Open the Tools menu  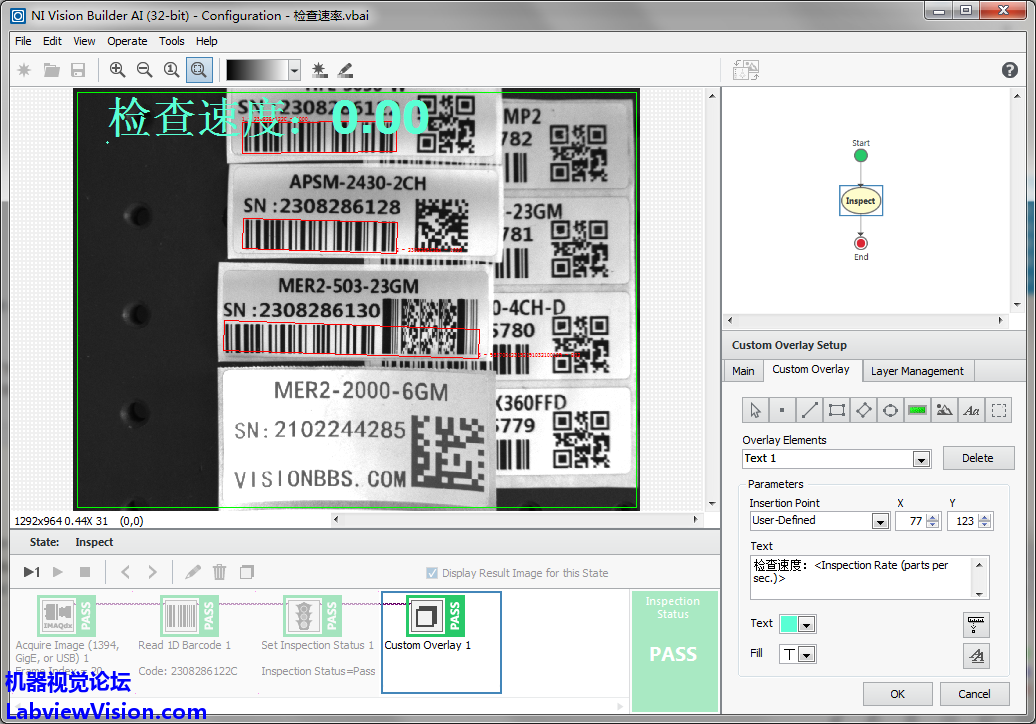point(172,41)
